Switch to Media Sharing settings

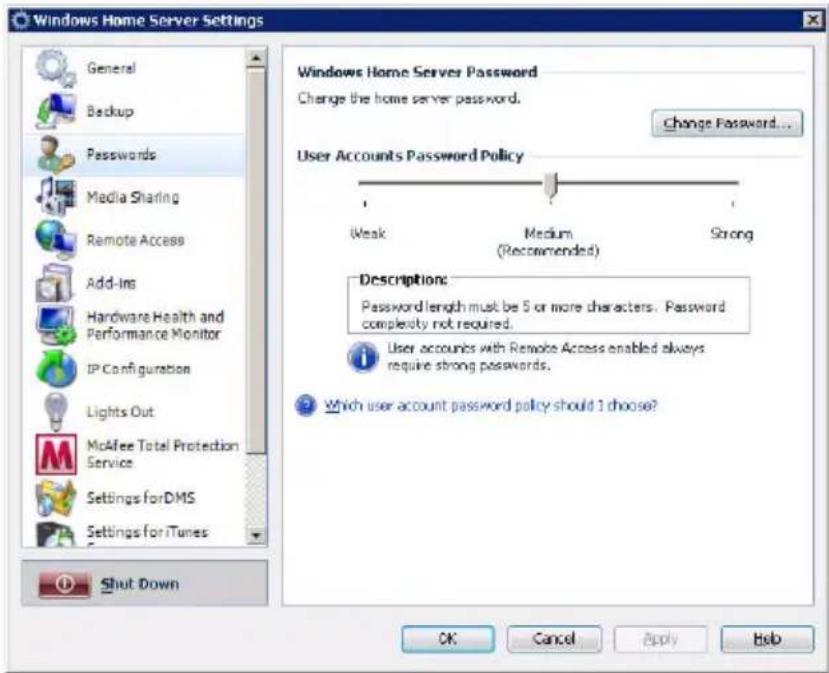134,197
